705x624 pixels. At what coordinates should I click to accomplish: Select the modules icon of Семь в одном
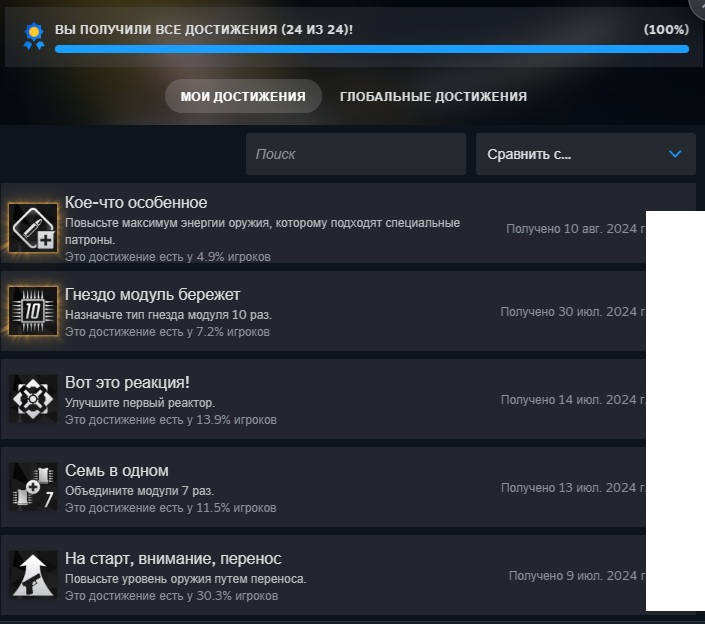click(33, 487)
